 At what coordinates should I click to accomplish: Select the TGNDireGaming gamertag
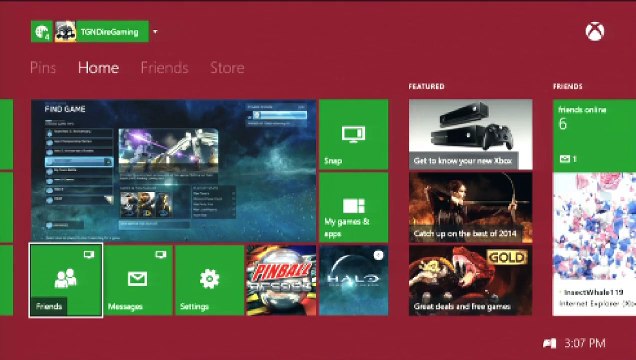110,32
